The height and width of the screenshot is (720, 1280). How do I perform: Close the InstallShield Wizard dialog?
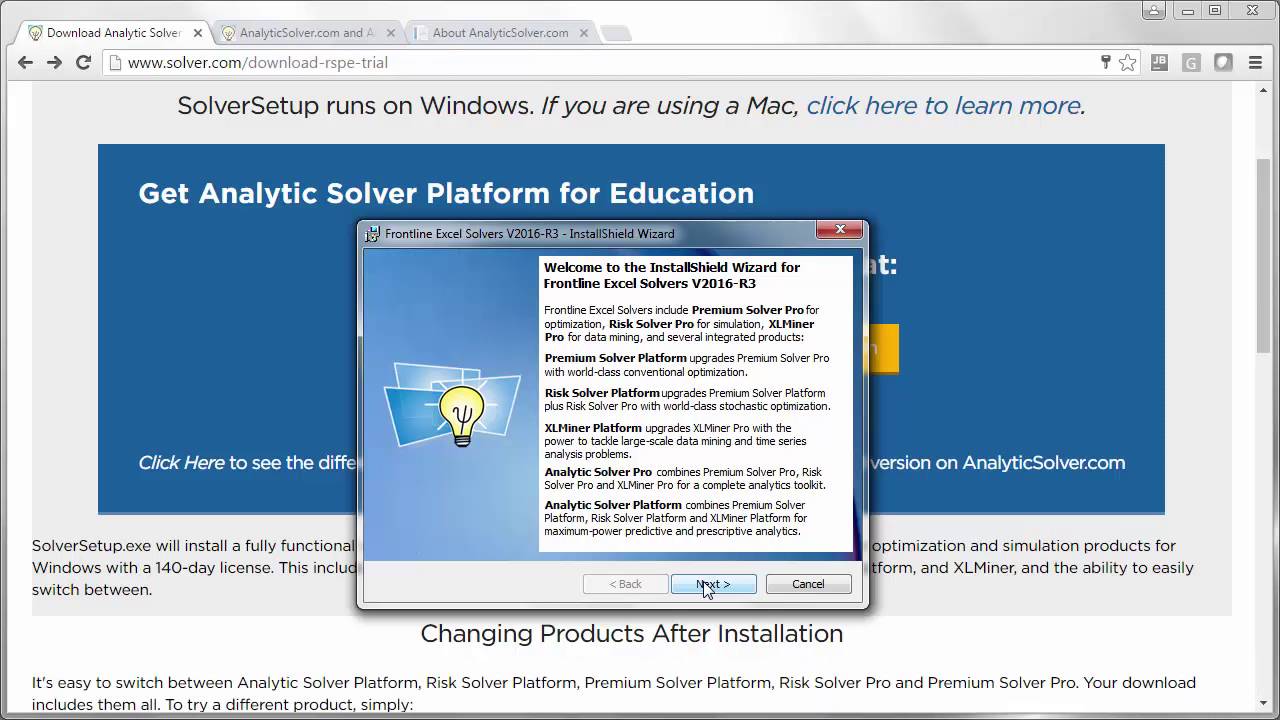click(x=840, y=230)
